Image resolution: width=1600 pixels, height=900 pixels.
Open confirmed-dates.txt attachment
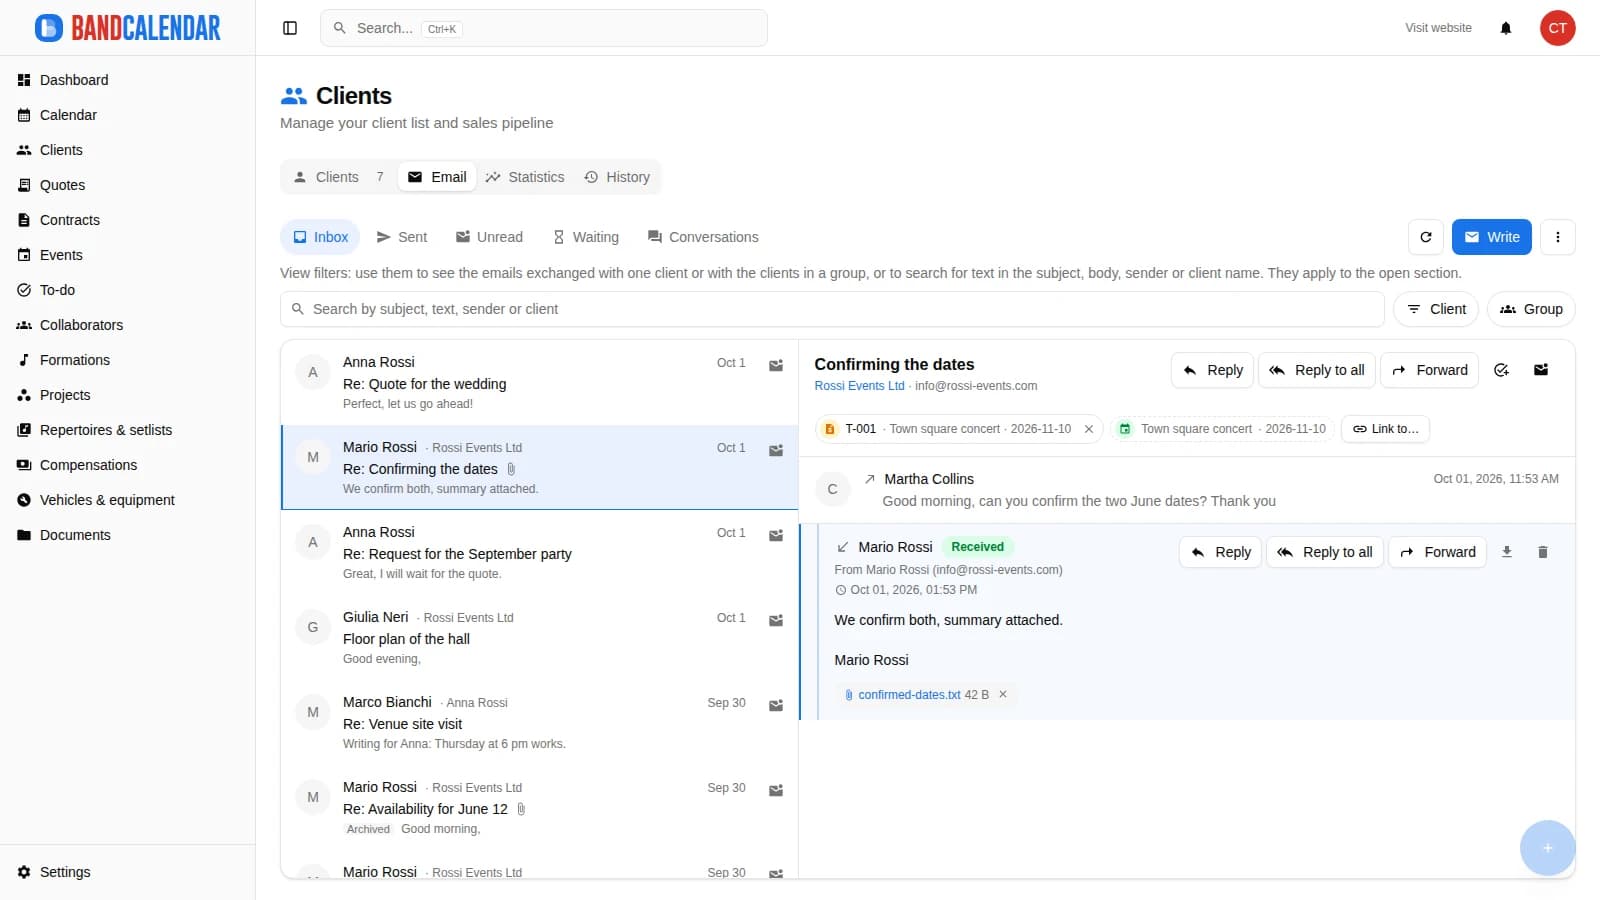coord(908,694)
